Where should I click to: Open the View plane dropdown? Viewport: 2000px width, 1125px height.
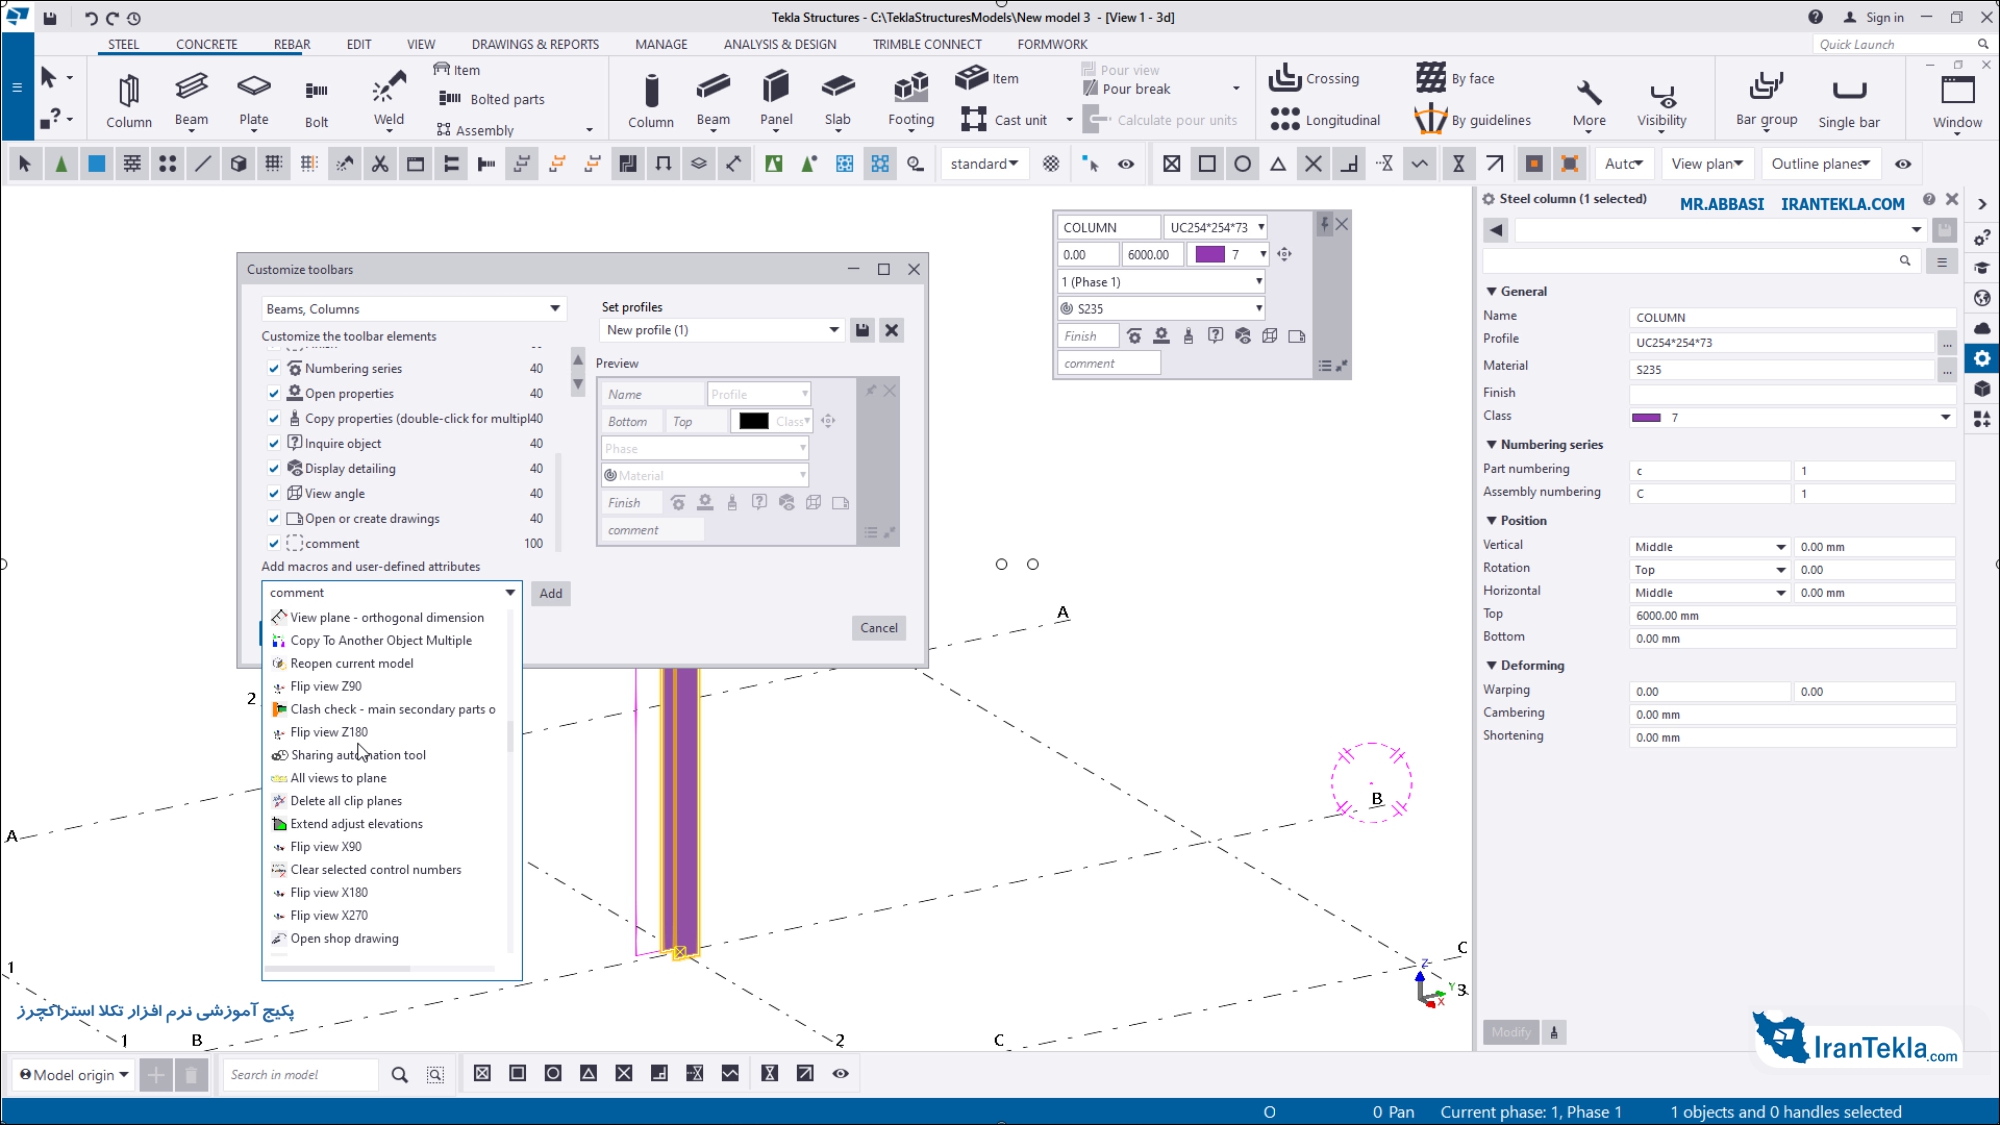[1707, 164]
